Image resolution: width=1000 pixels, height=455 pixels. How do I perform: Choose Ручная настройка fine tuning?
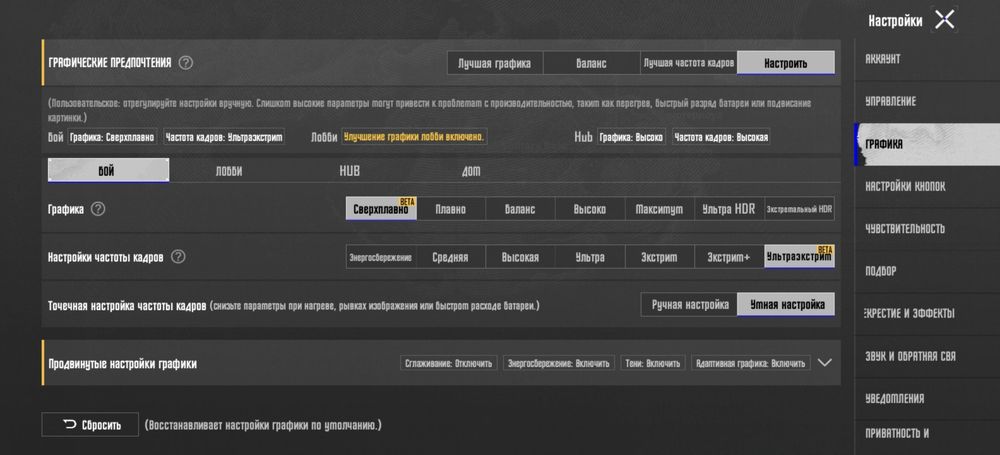[x=689, y=304]
